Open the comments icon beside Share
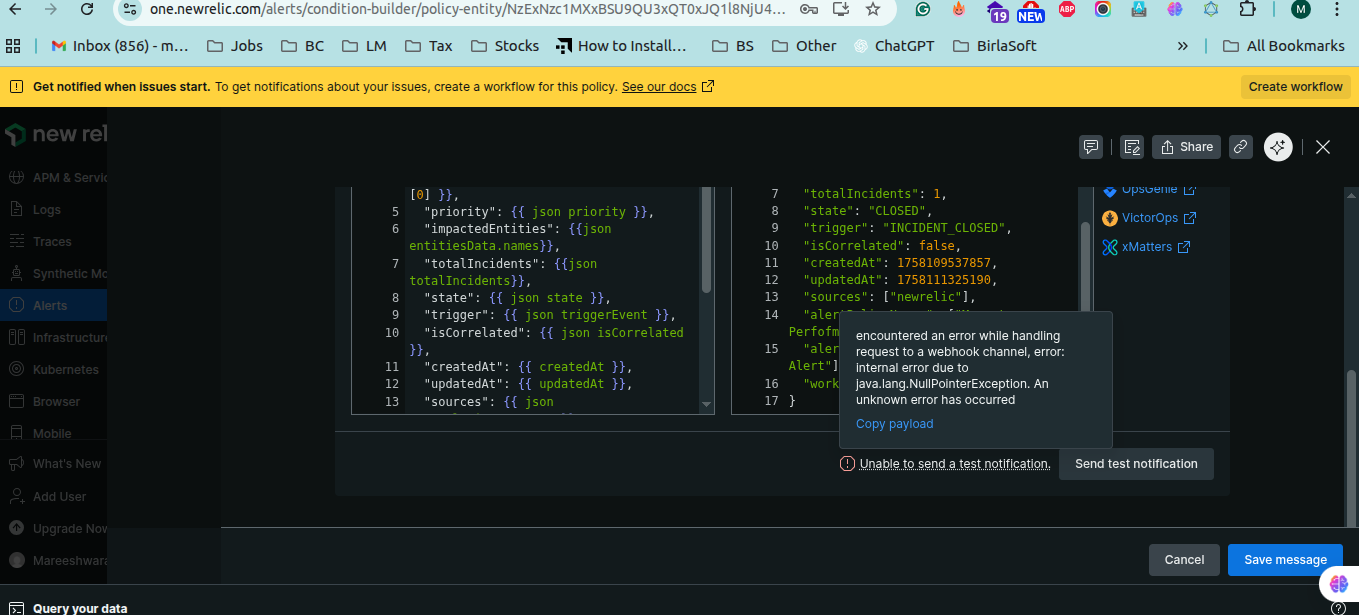Image resolution: width=1359 pixels, height=615 pixels. (1091, 147)
